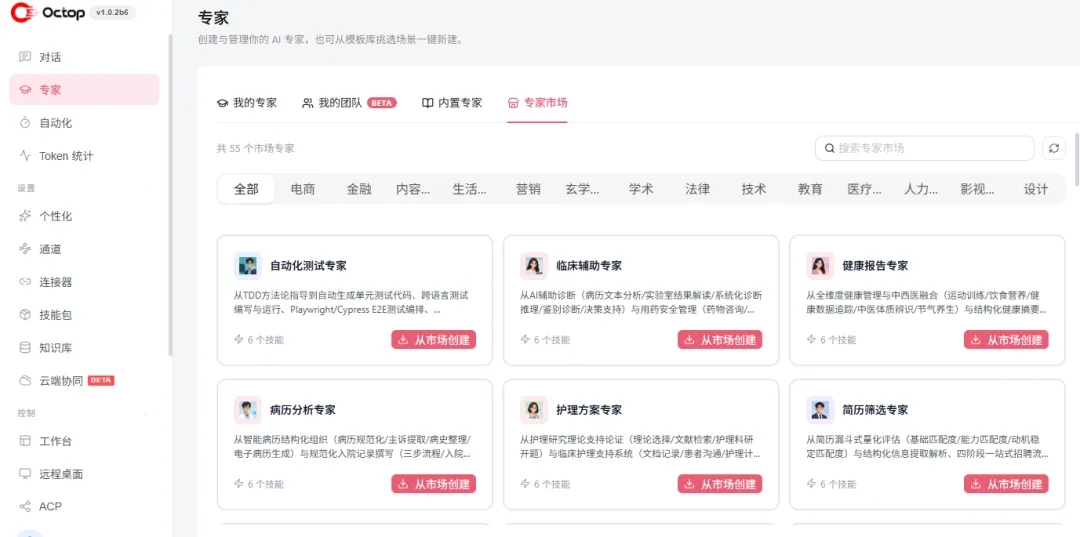Select the 玄学 category filter
Viewport: 1080px width, 537px height.
pyautogui.click(x=583, y=189)
